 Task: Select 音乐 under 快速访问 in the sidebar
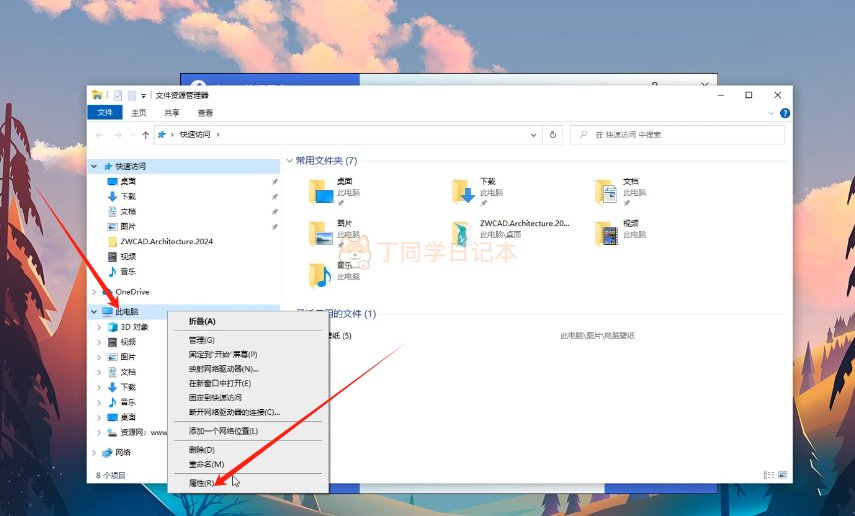tap(128, 271)
